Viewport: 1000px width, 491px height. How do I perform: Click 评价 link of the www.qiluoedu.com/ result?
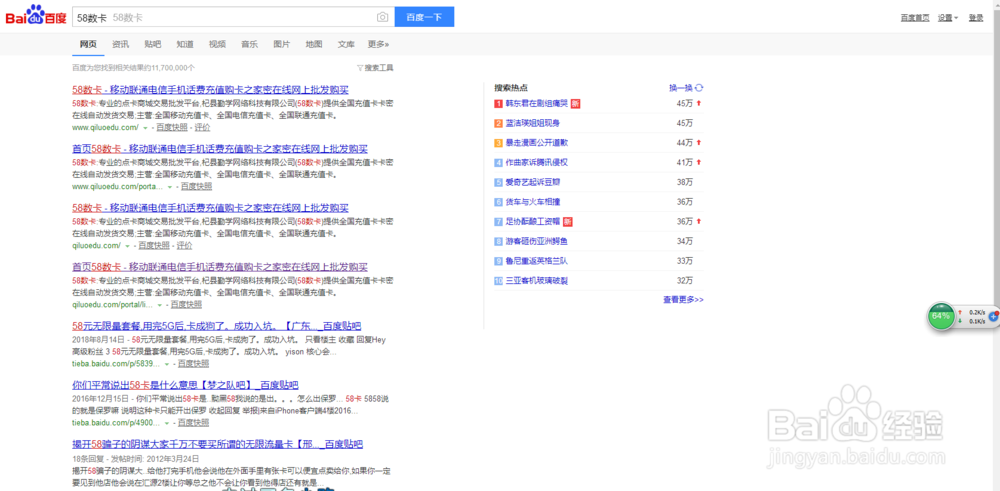[202, 127]
